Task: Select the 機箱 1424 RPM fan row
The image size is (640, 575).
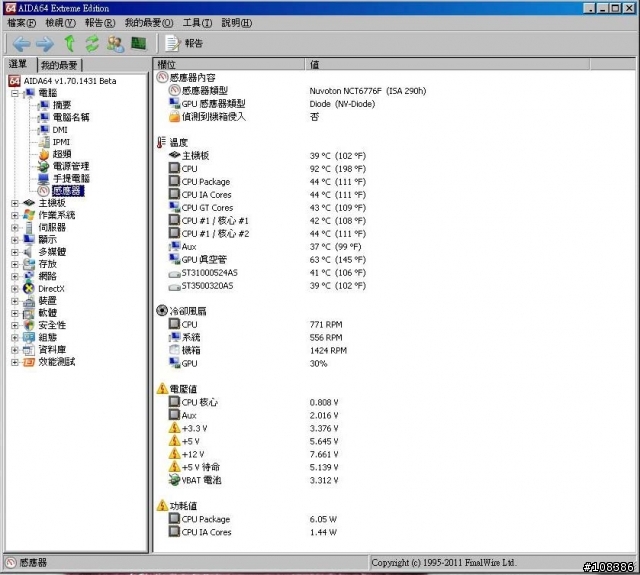Action: pos(258,350)
